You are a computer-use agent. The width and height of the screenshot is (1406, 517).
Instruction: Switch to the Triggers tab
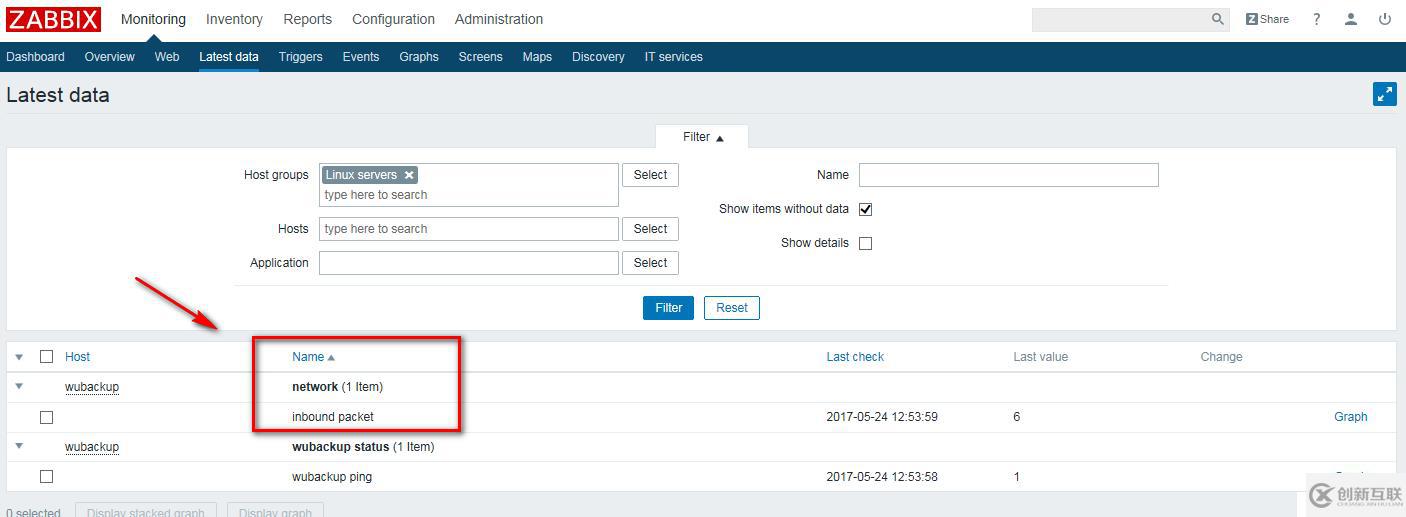point(300,57)
